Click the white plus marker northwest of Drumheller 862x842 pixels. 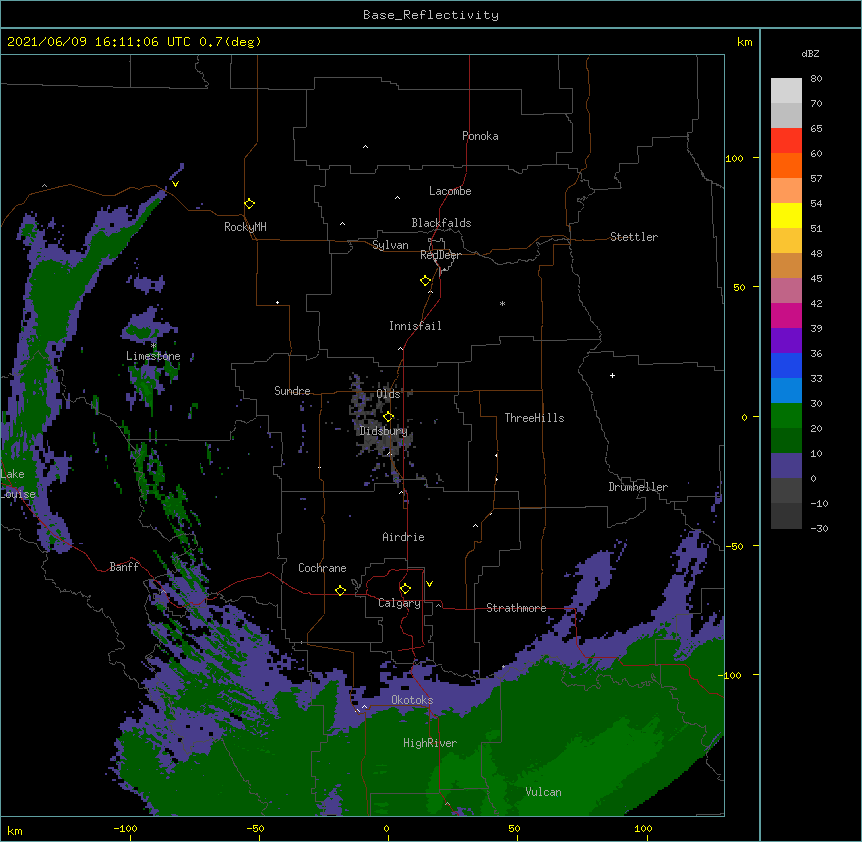(x=612, y=375)
